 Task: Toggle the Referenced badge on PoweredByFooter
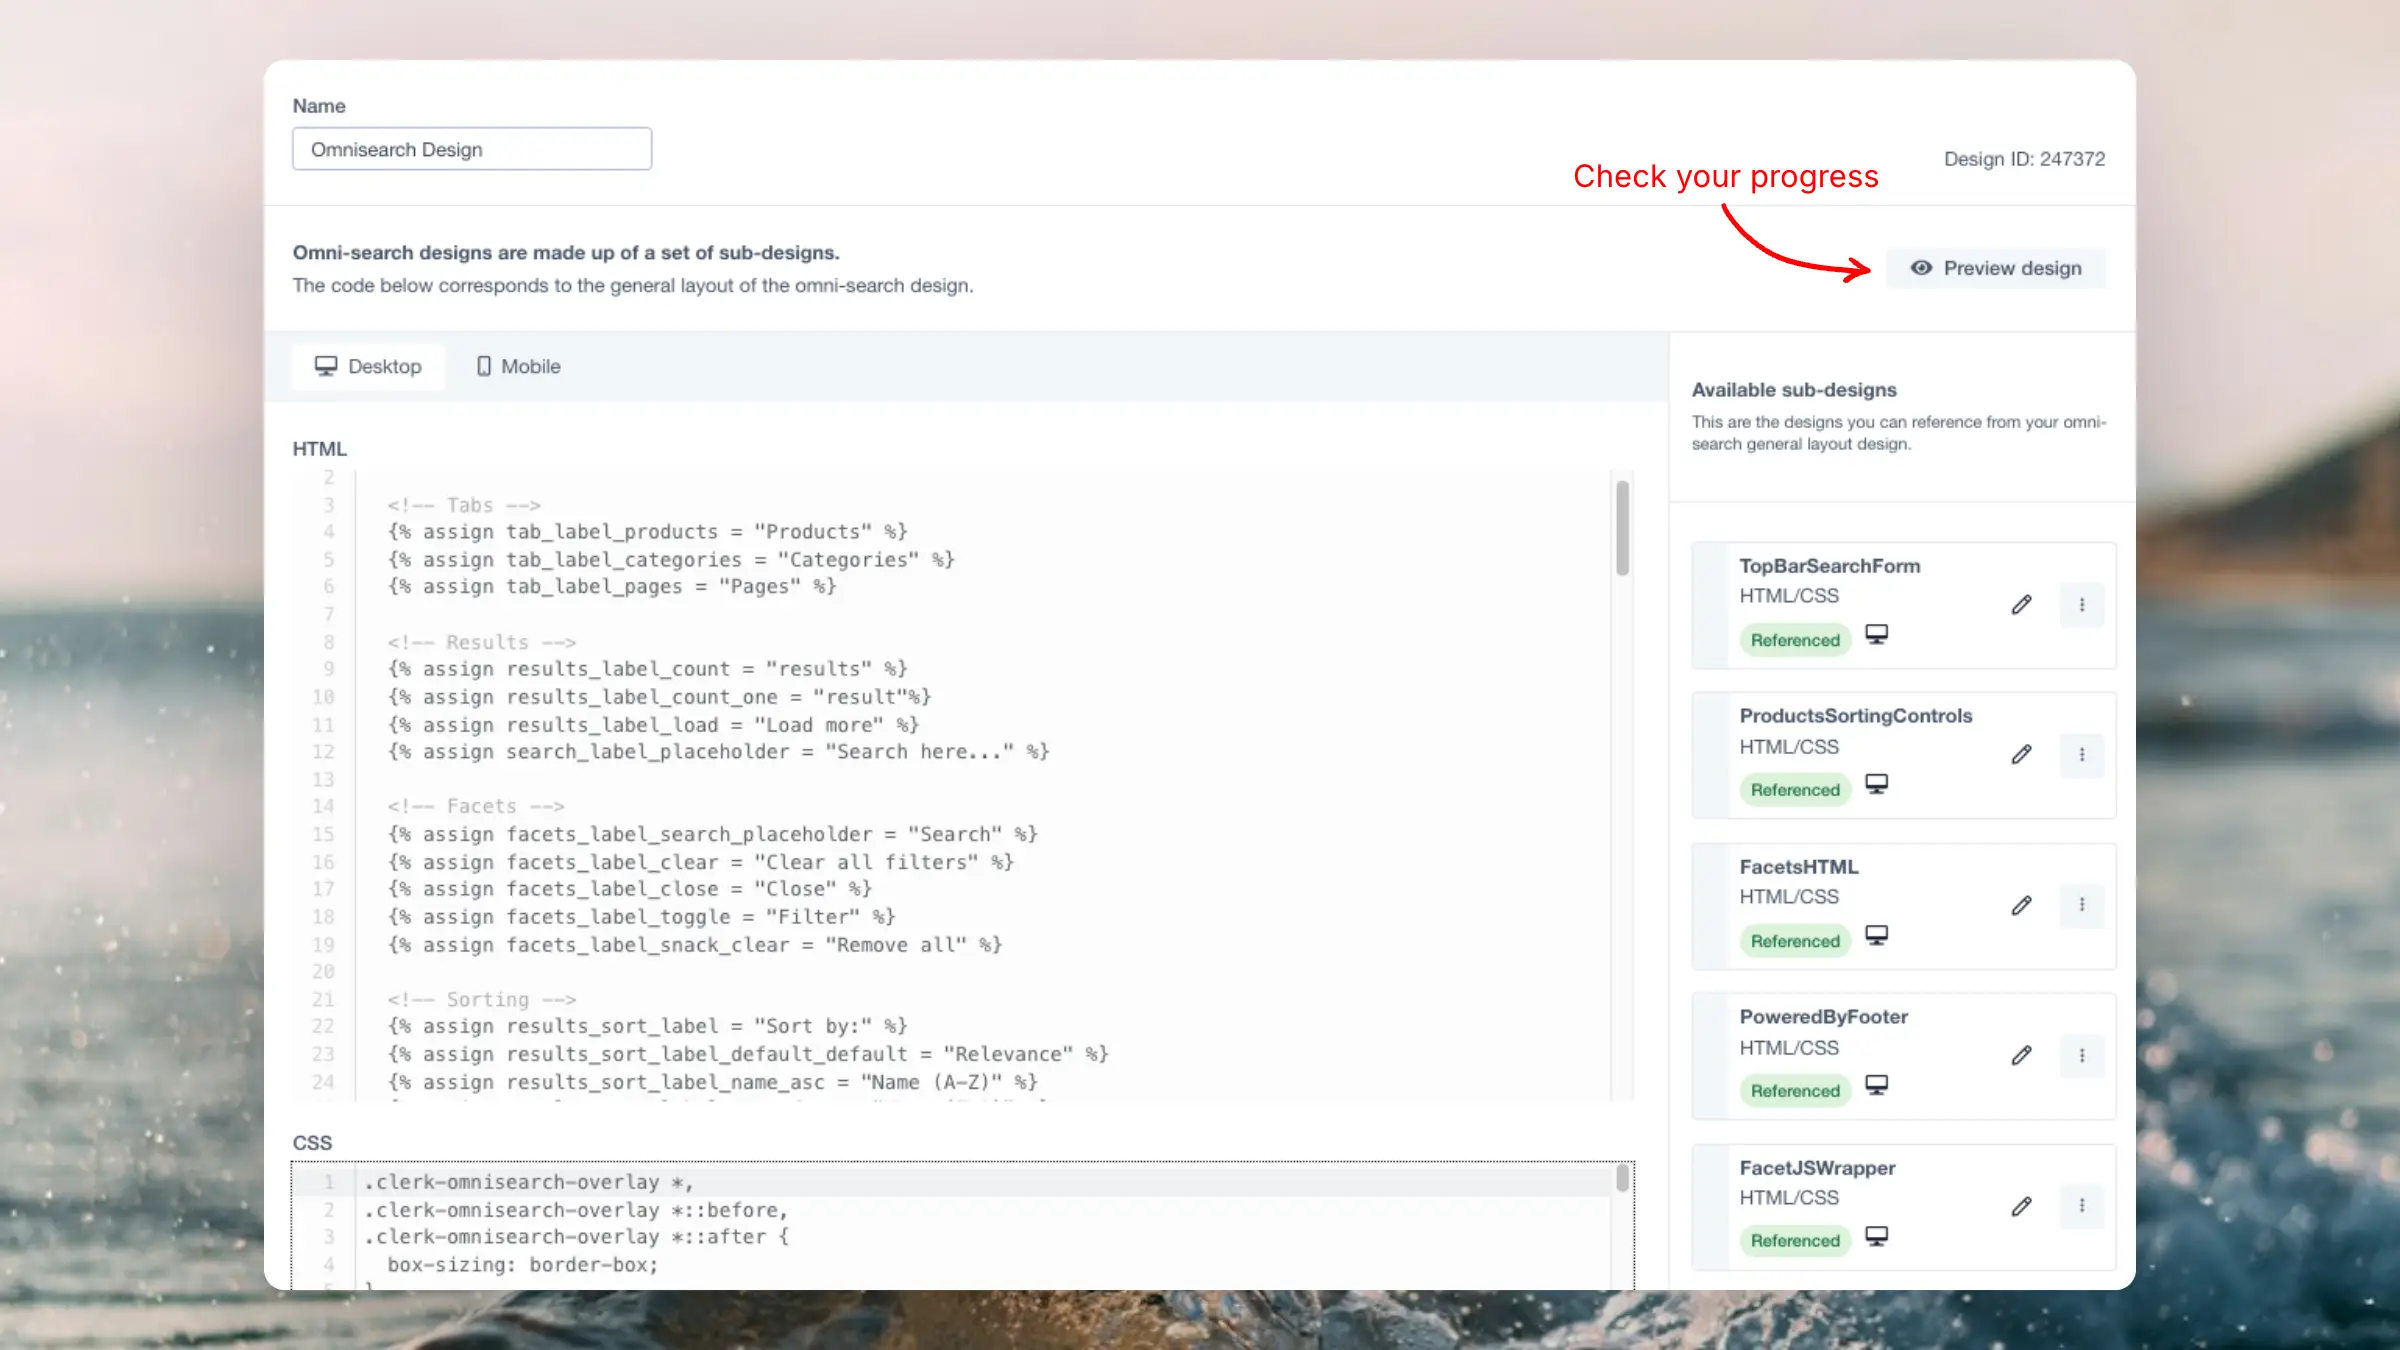1795,1090
